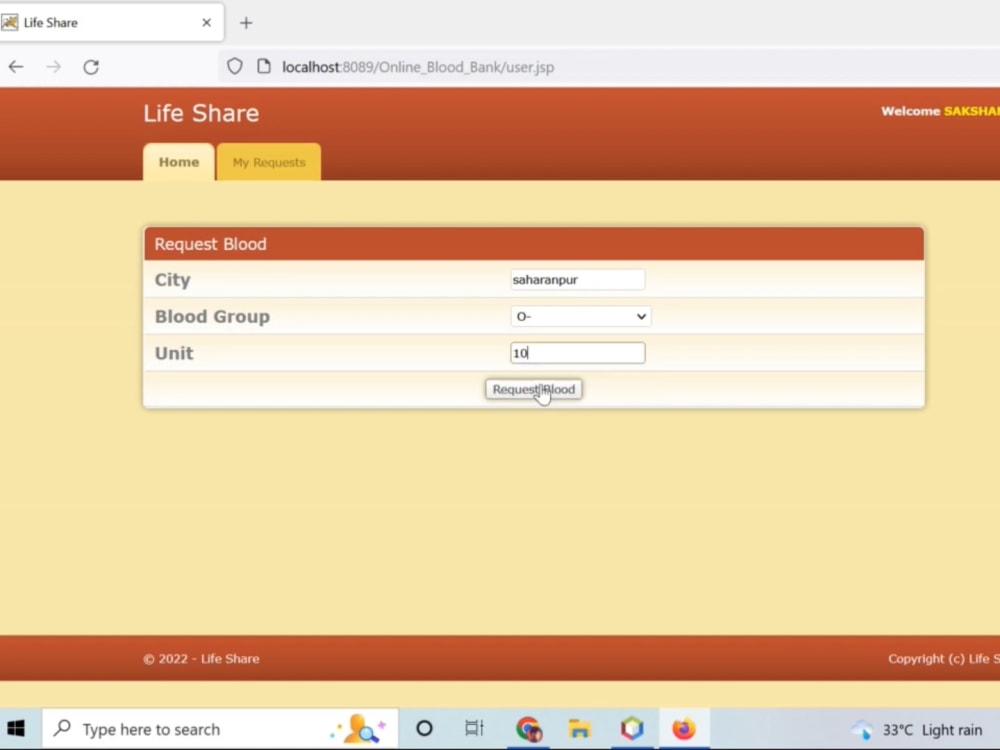This screenshot has width=1000, height=750.
Task: Click the © 2022 - Life Share footer text
Action: 201,659
